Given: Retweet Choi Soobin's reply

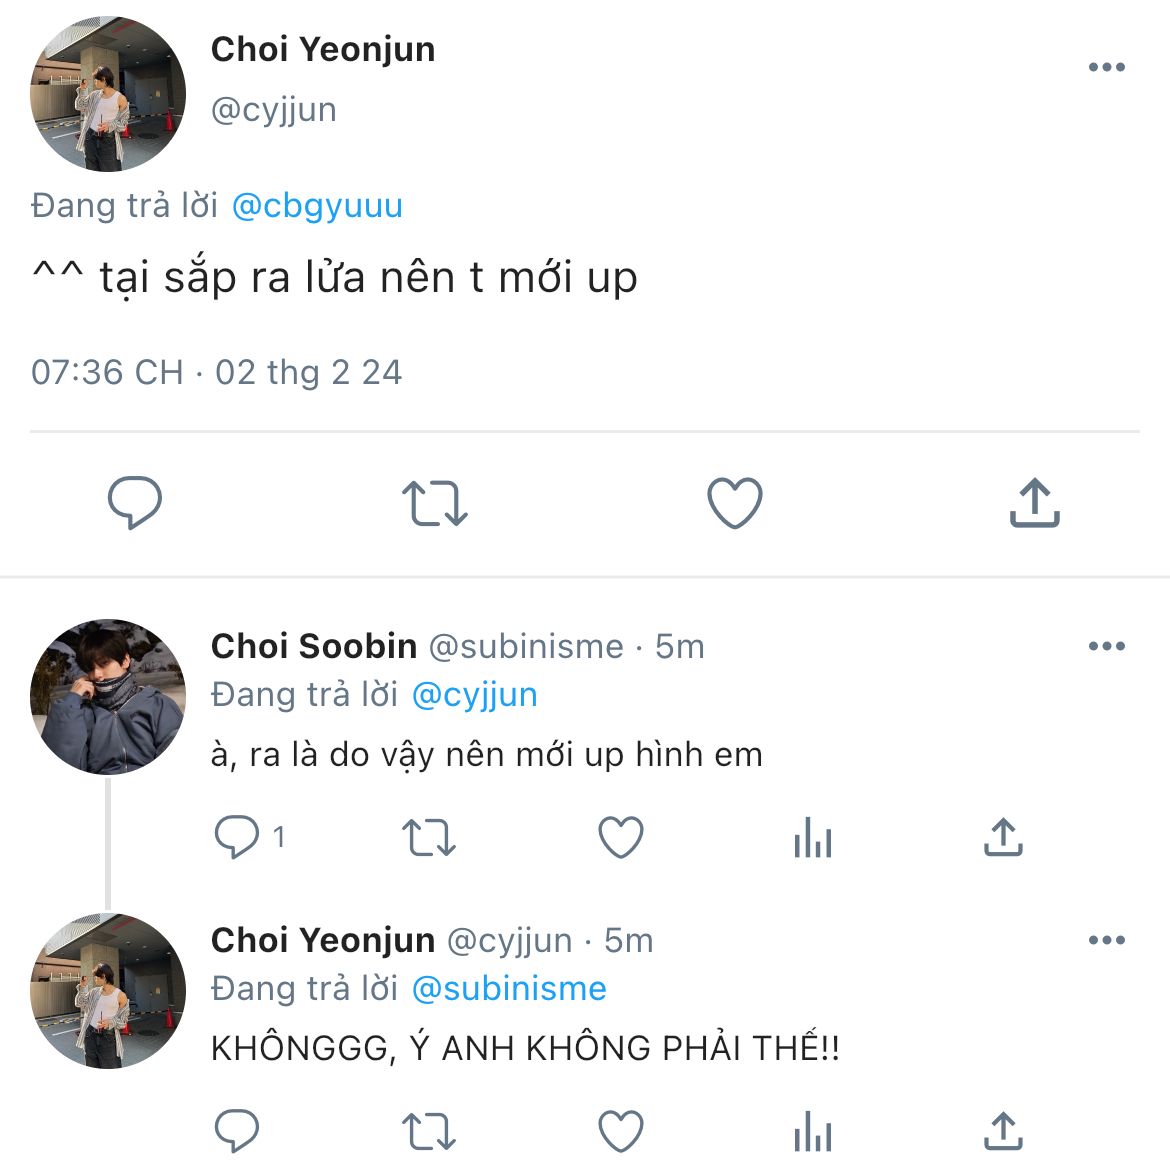Looking at the screenshot, I should click(x=428, y=838).
